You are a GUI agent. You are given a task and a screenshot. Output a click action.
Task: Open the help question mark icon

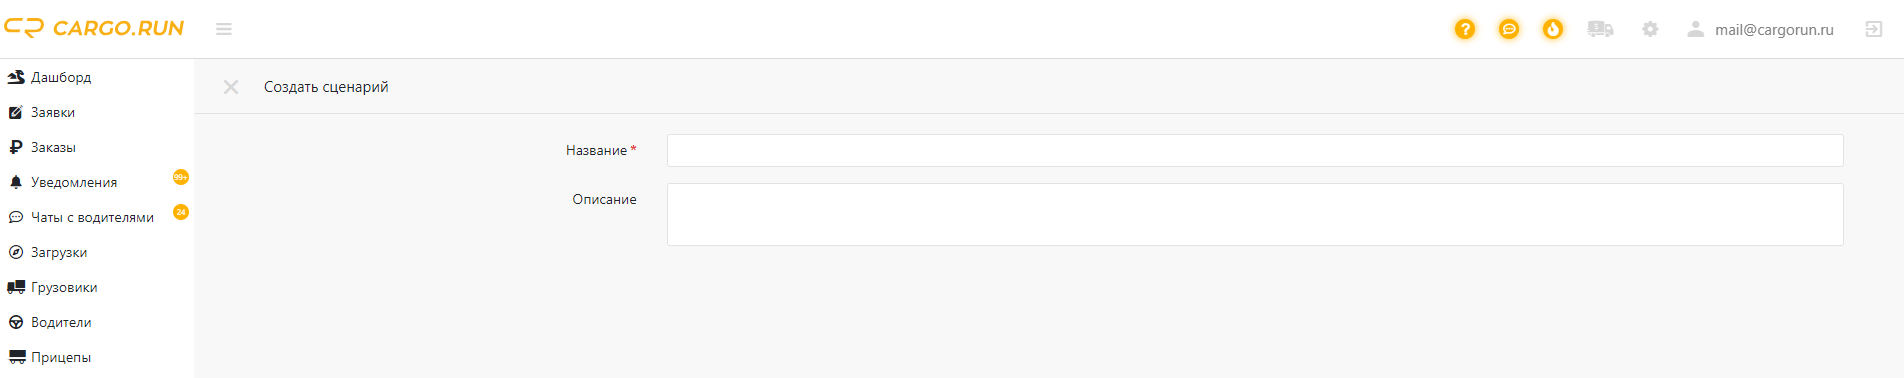click(1465, 29)
